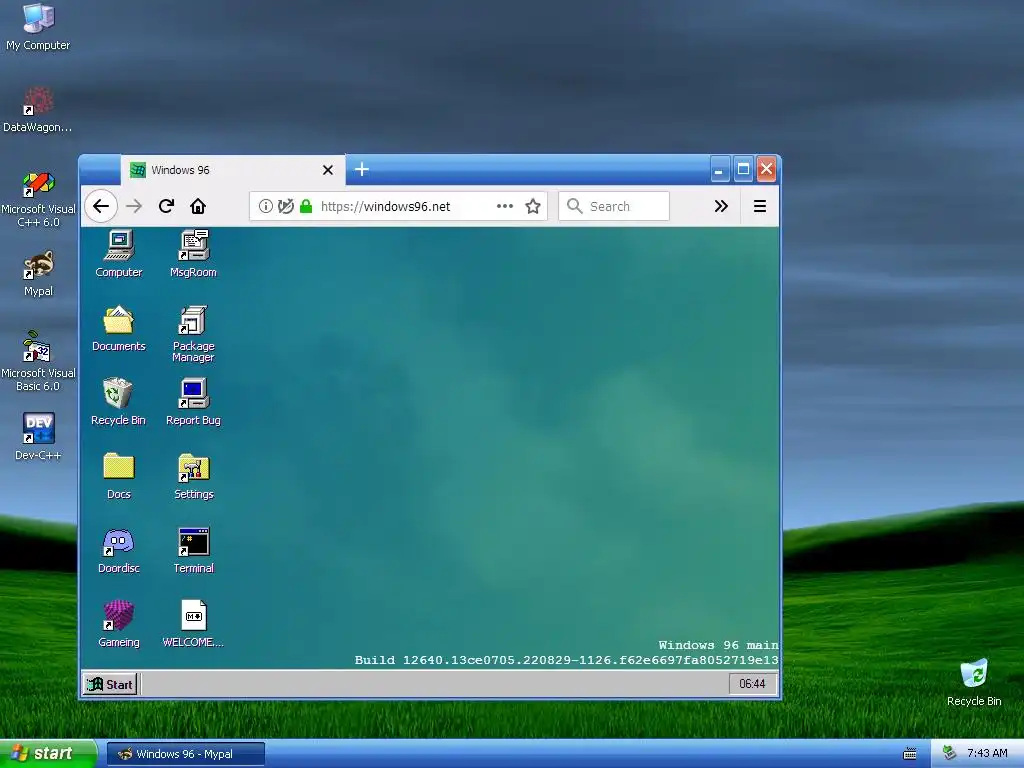
Task: Maximize the Mypal browser window
Action: click(x=743, y=170)
